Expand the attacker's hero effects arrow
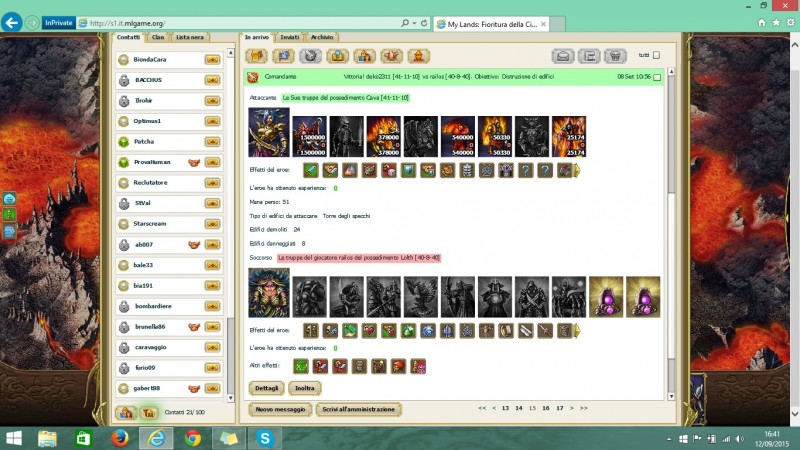This screenshot has height=450, width=800. coord(575,171)
